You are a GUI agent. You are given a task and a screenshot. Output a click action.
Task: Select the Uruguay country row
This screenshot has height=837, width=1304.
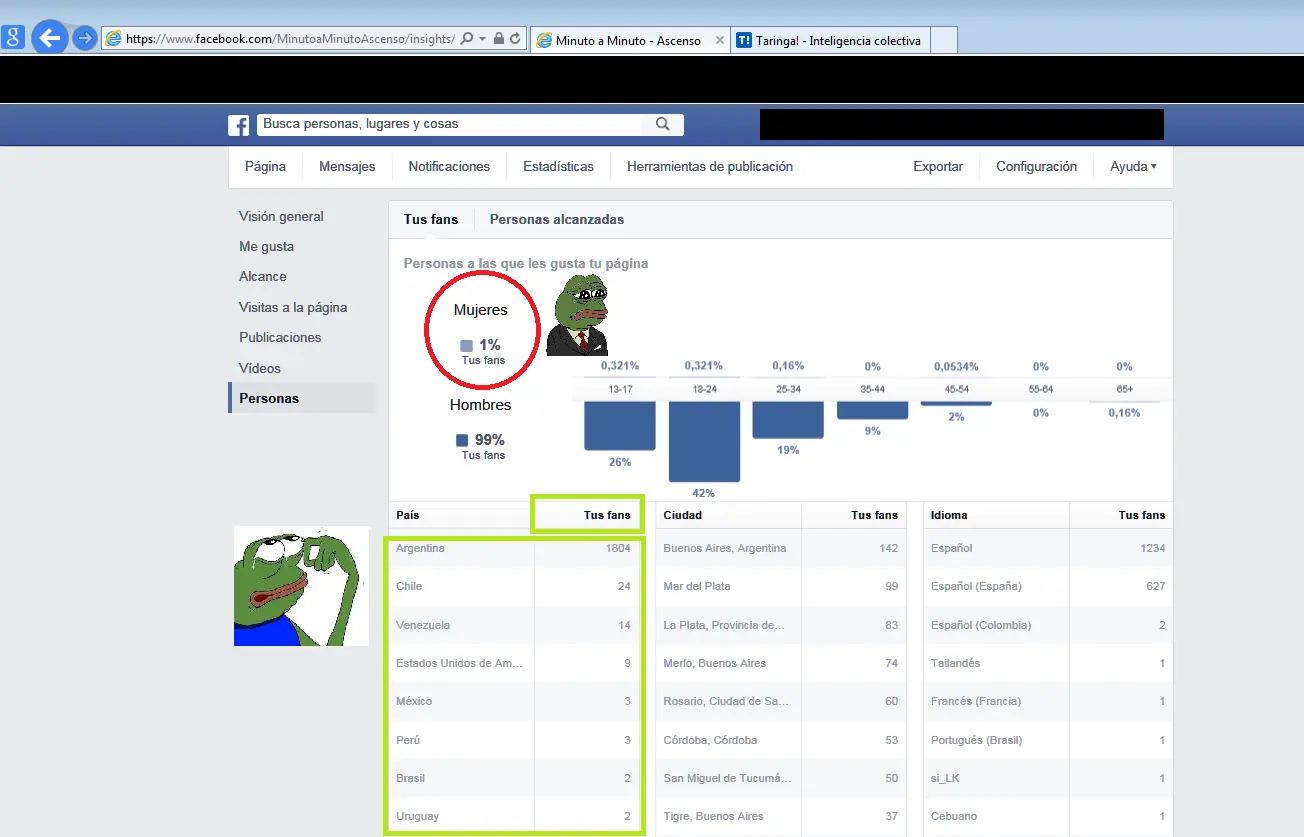point(515,816)
